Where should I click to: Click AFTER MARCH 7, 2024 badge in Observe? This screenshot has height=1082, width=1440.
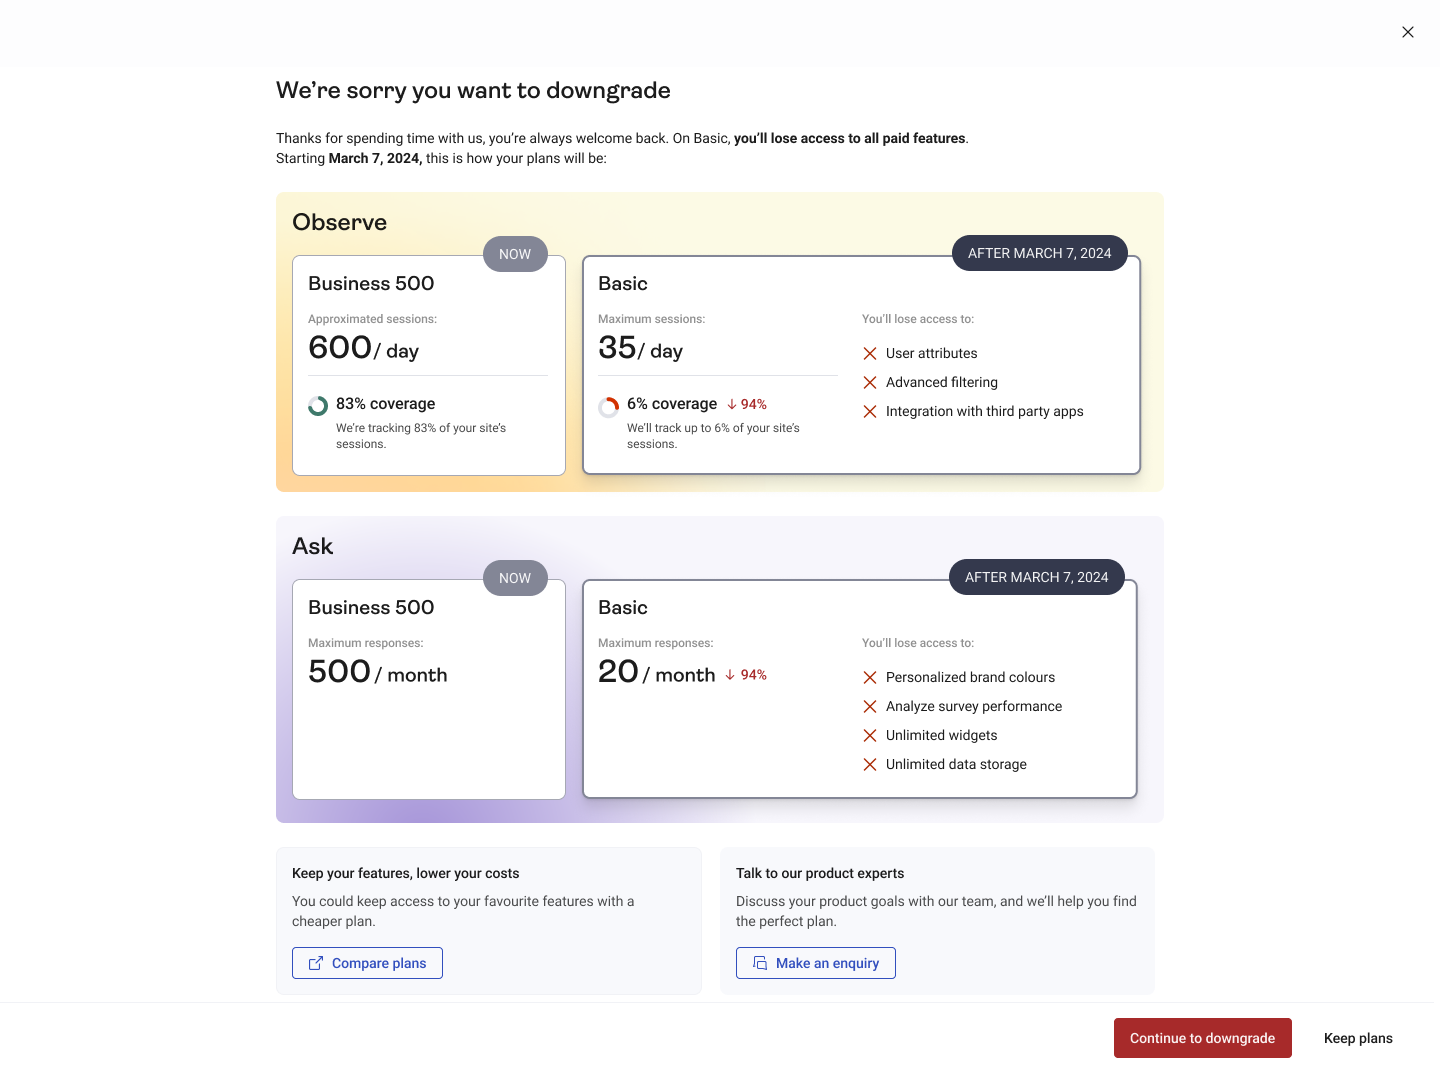tap(1040, 253)
